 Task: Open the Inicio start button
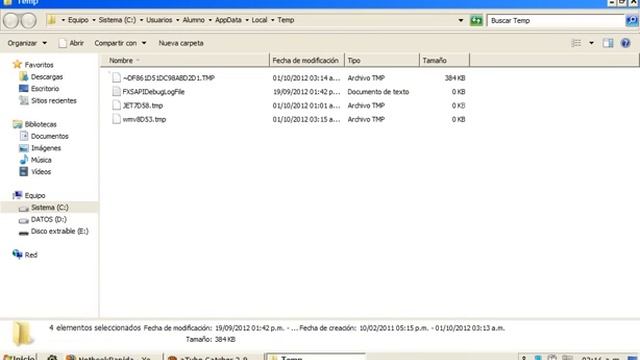click(19, 358)
